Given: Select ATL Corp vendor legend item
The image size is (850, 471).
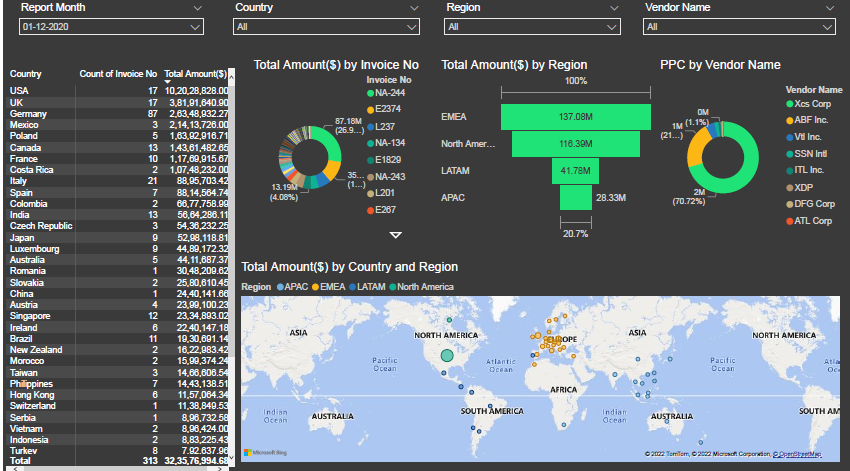Looking at the screenshot, I should (x=809, y=221).
